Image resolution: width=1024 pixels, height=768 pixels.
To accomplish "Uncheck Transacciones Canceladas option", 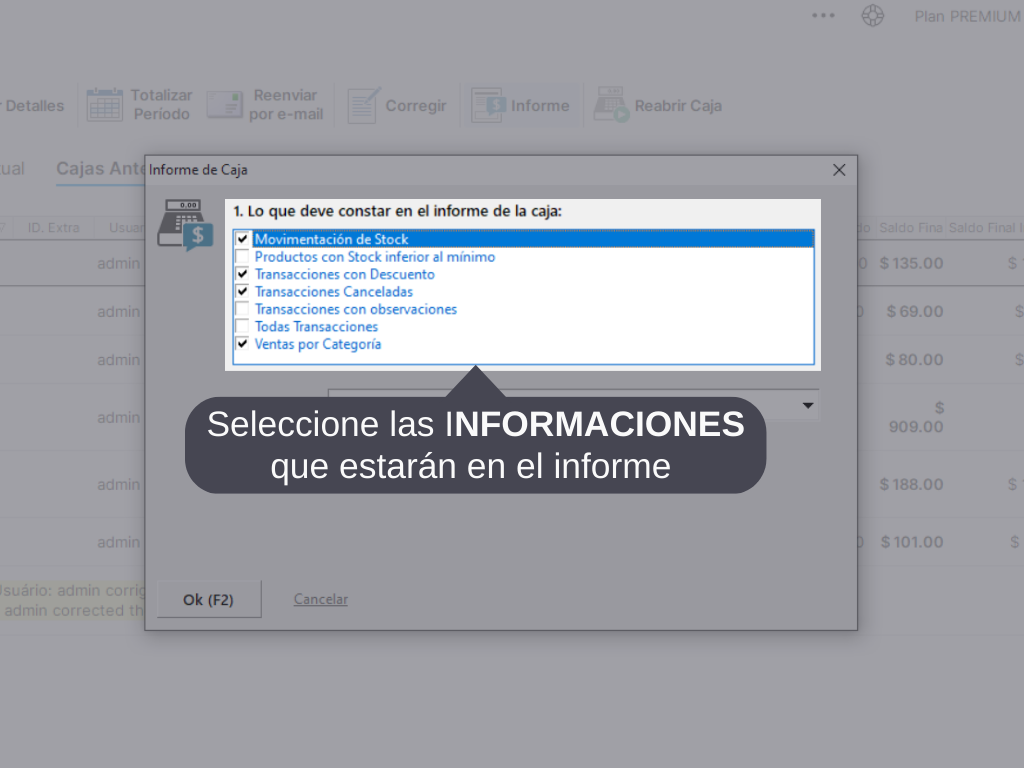I will [x=242, y=291].
